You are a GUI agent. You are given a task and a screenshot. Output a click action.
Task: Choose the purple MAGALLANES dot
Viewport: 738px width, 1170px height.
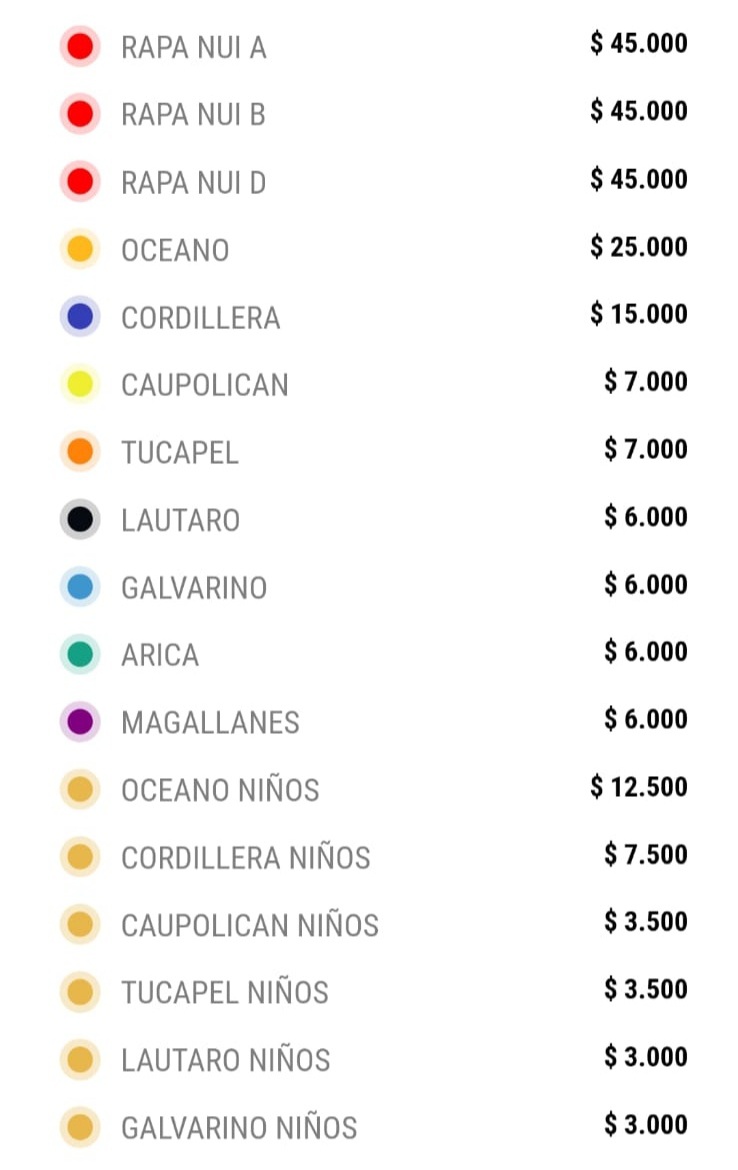[80, 722]
